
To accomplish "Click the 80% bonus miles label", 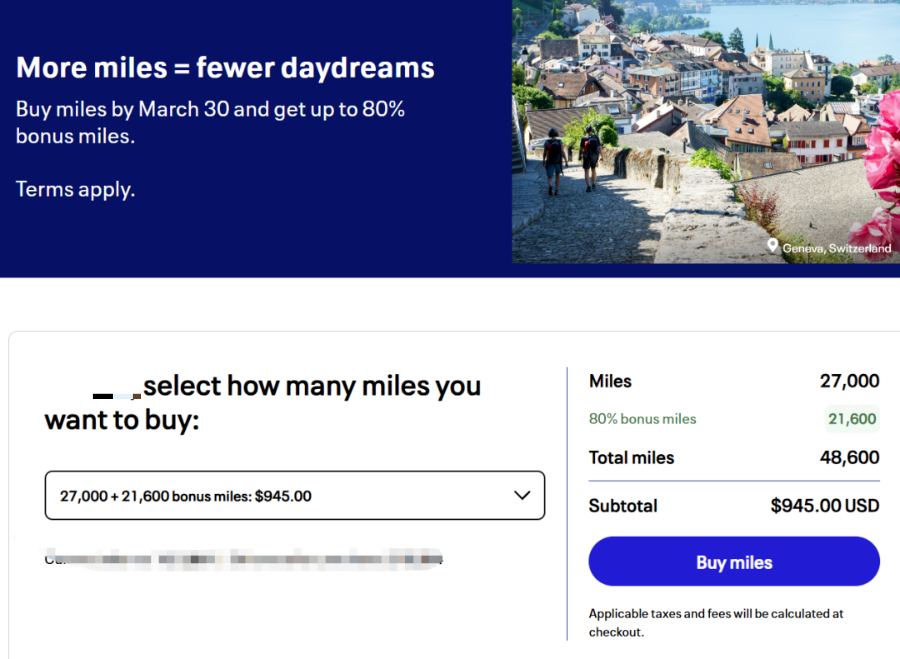I will [x=642, y=419].
